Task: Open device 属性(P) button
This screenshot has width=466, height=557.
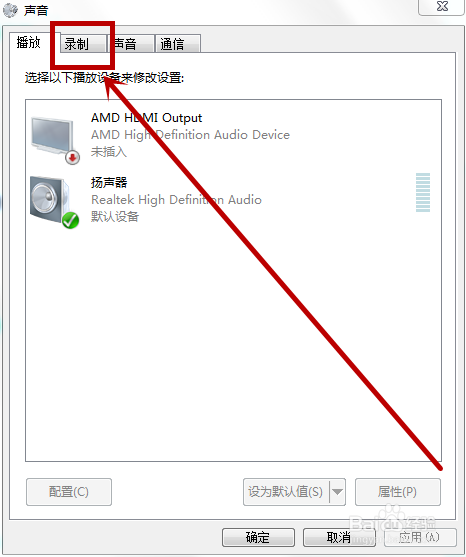Action: point(398,492)
